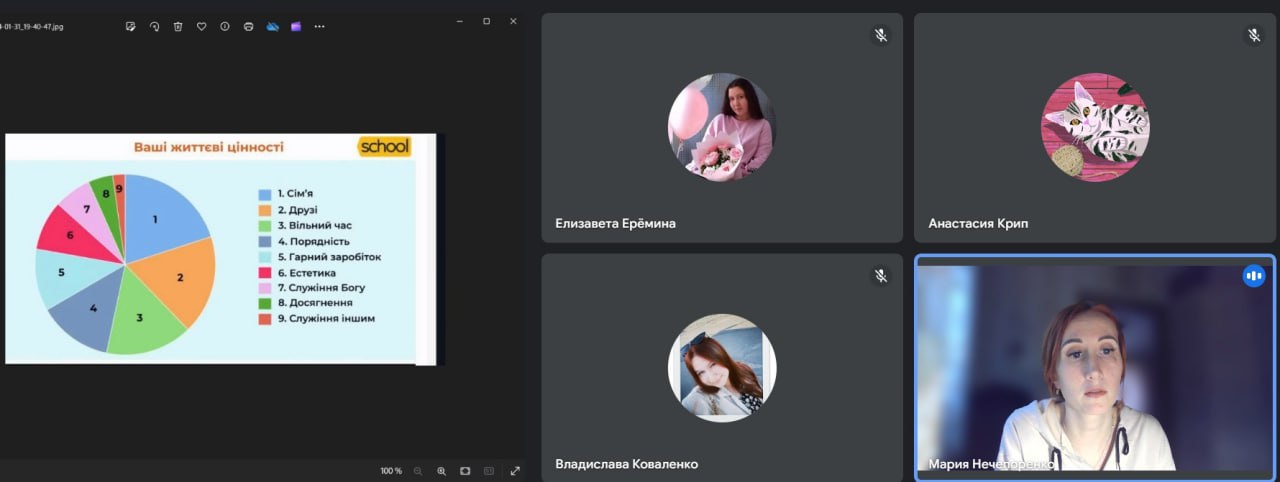Toggle favorite with the heart icon
1280x482 pixels.
tap(201, 26)
